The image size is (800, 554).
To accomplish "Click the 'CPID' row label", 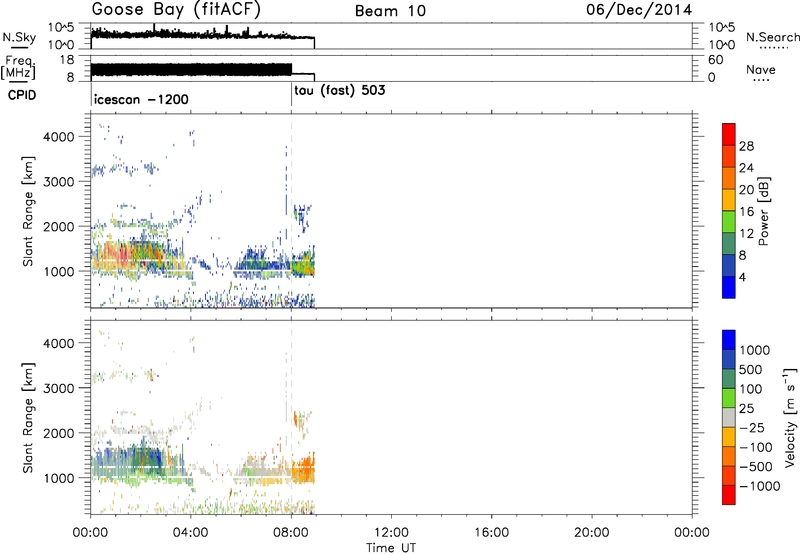I will (x=22, y=95).
